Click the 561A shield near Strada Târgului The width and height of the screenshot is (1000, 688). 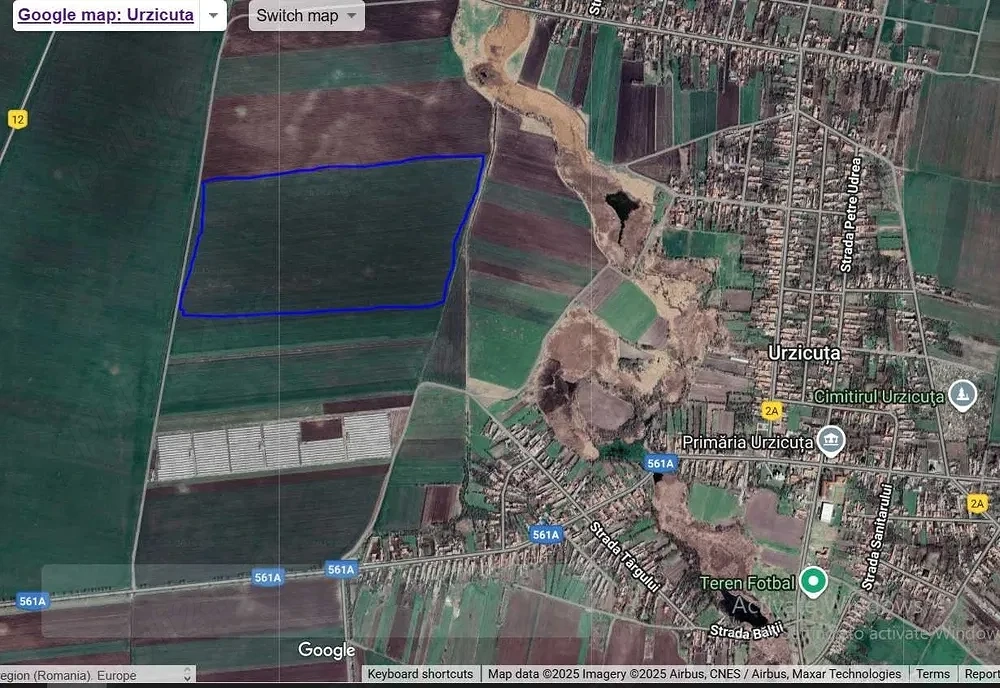[x=546, y=534]
